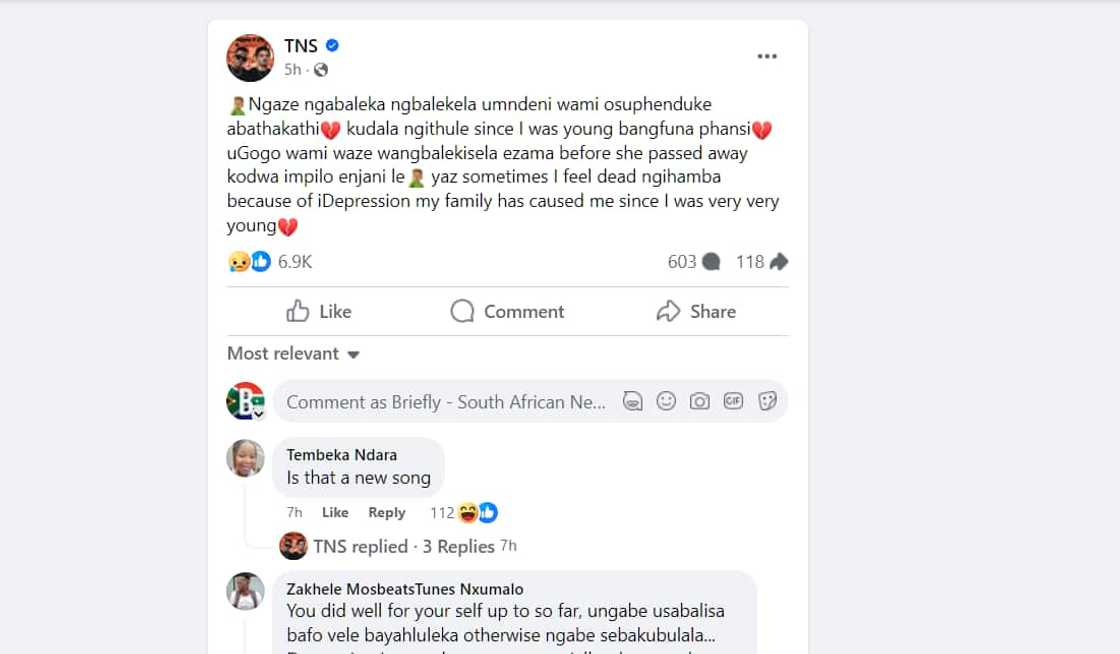The width and height of the screenshot is (1120, 654).
Task: Reply to Tembeka Ndara's comment
Action: point(386,513)
